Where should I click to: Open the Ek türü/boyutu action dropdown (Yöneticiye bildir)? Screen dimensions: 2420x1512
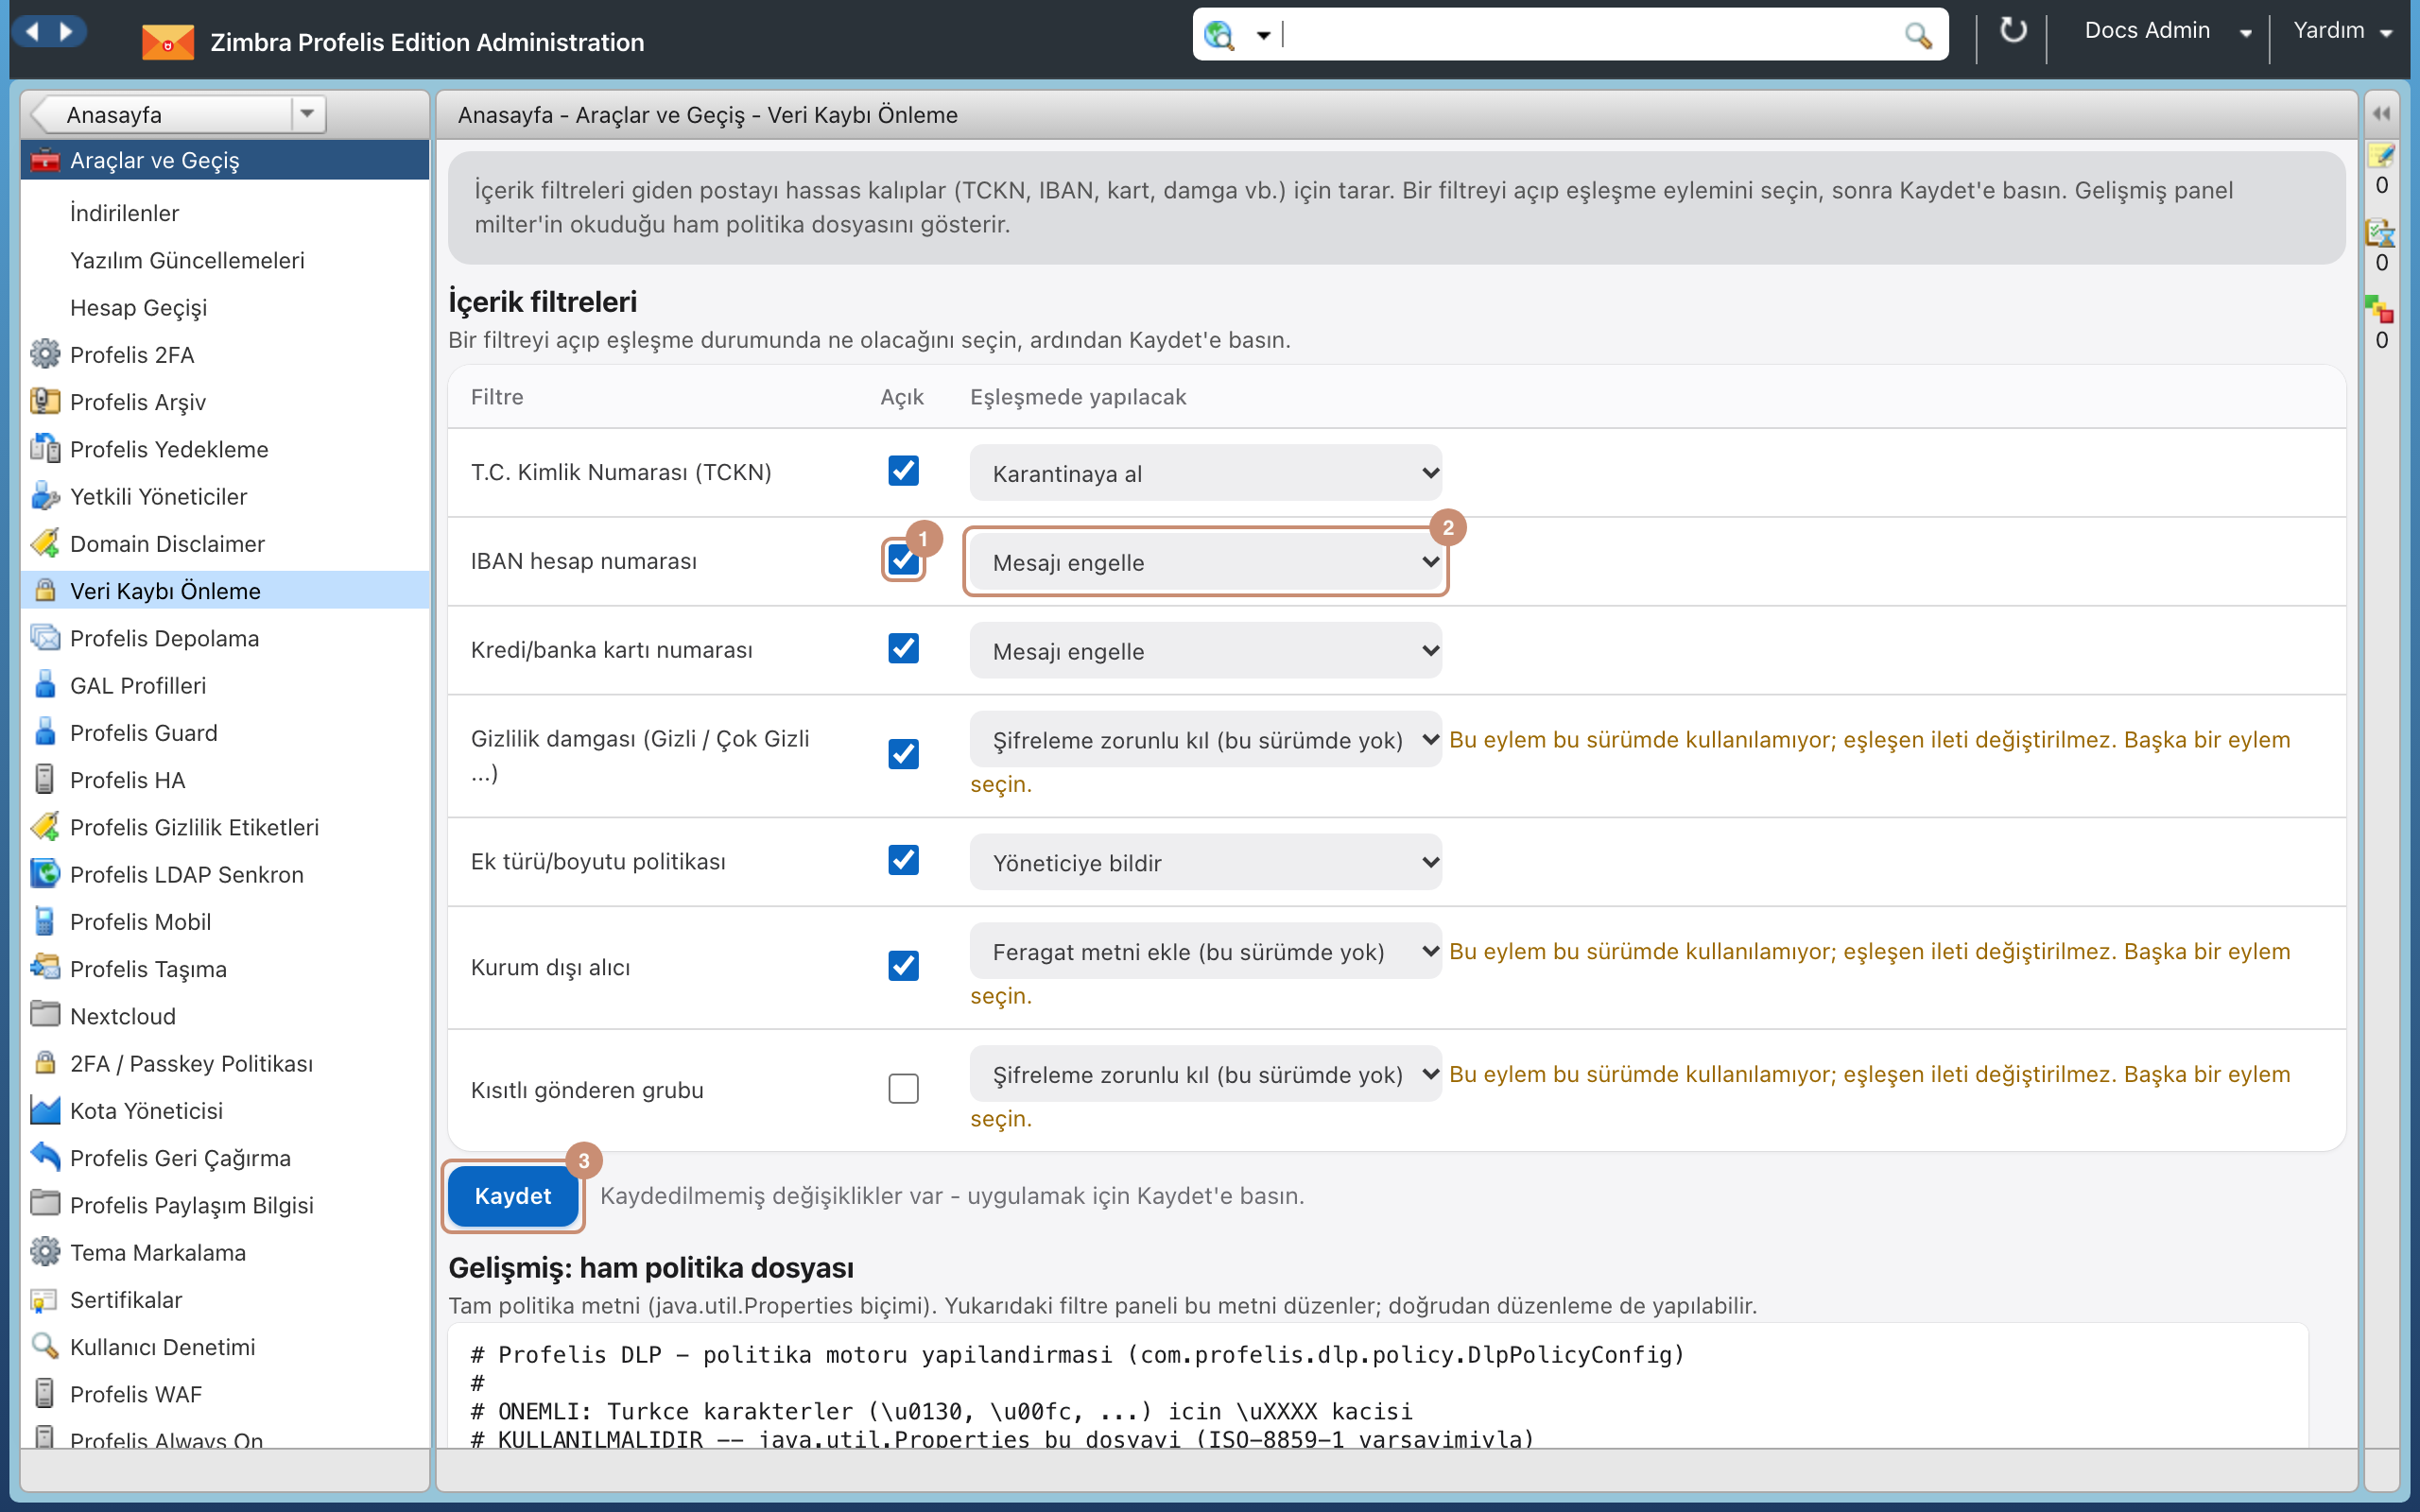(1205, 862)
